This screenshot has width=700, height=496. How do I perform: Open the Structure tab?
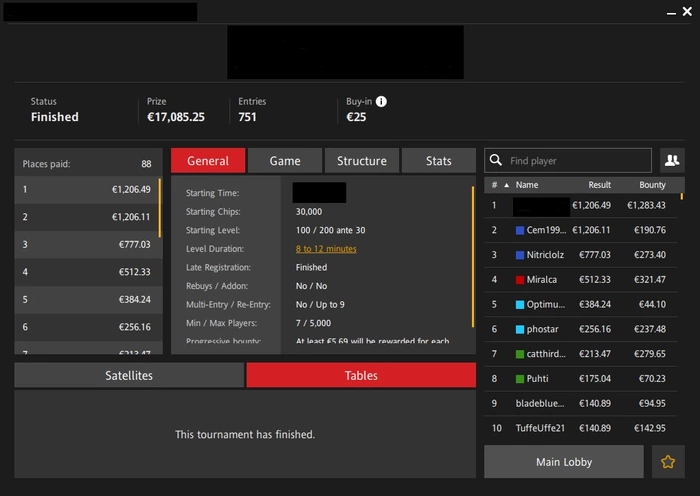coord(362,161)
